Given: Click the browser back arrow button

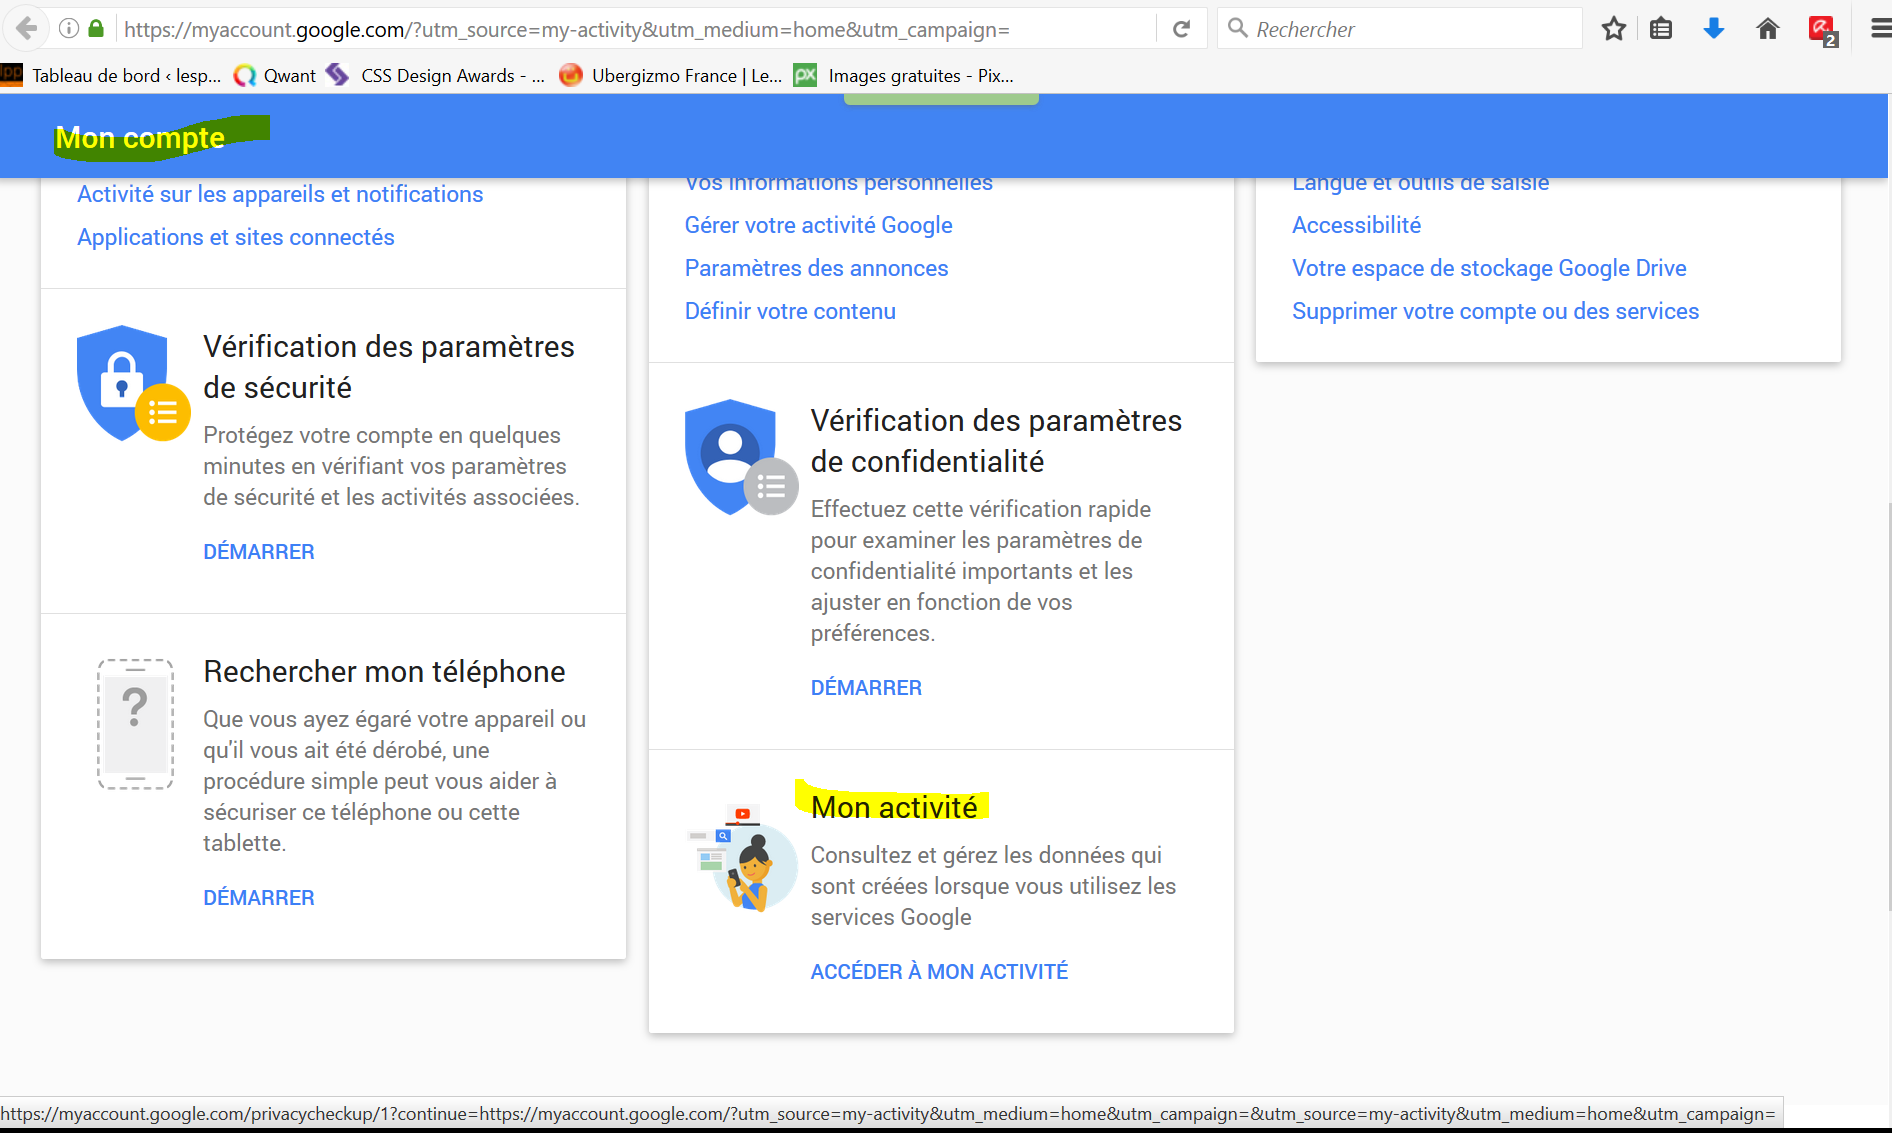Looking at the screenshot, I should click(x=27, y=29).
